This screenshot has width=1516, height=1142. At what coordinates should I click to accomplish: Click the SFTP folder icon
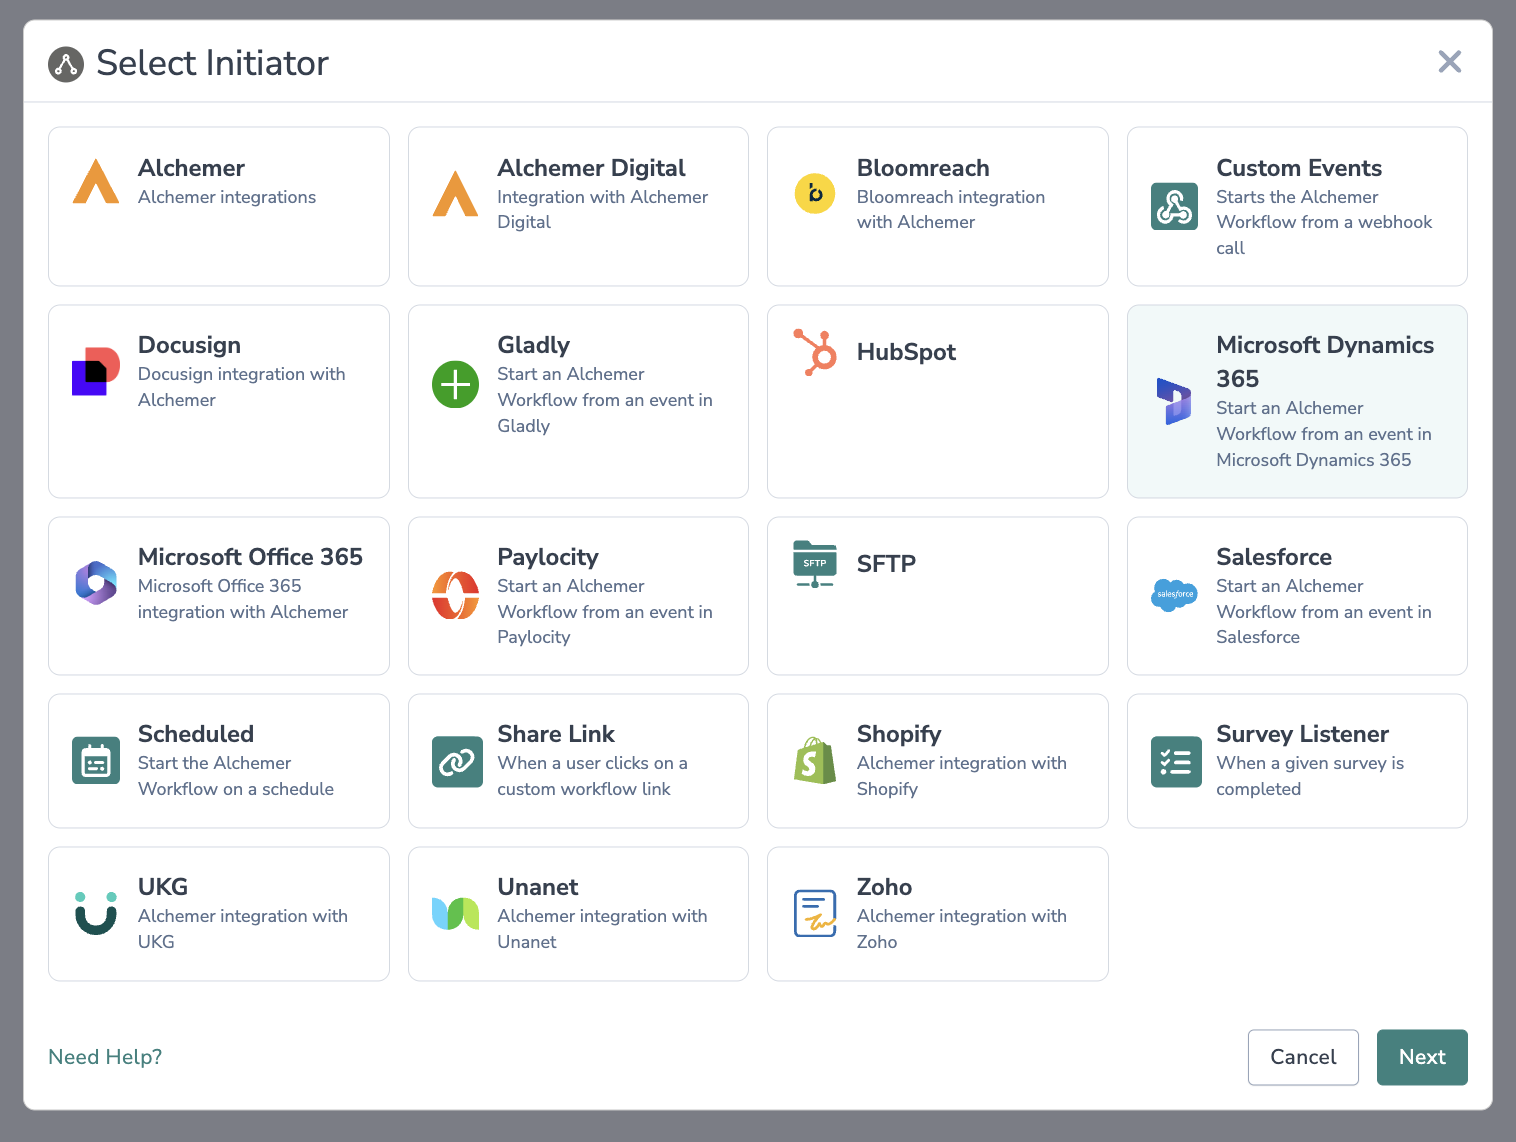[815, 564]
